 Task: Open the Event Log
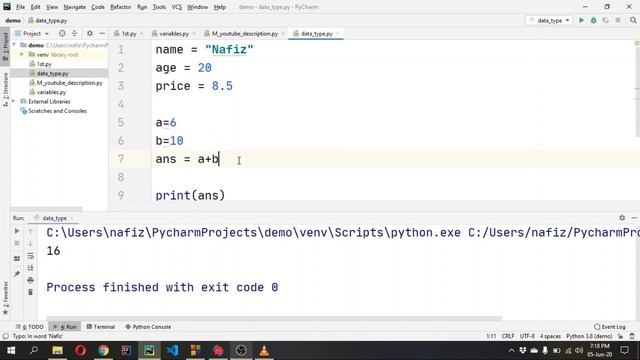pos(610,327)
